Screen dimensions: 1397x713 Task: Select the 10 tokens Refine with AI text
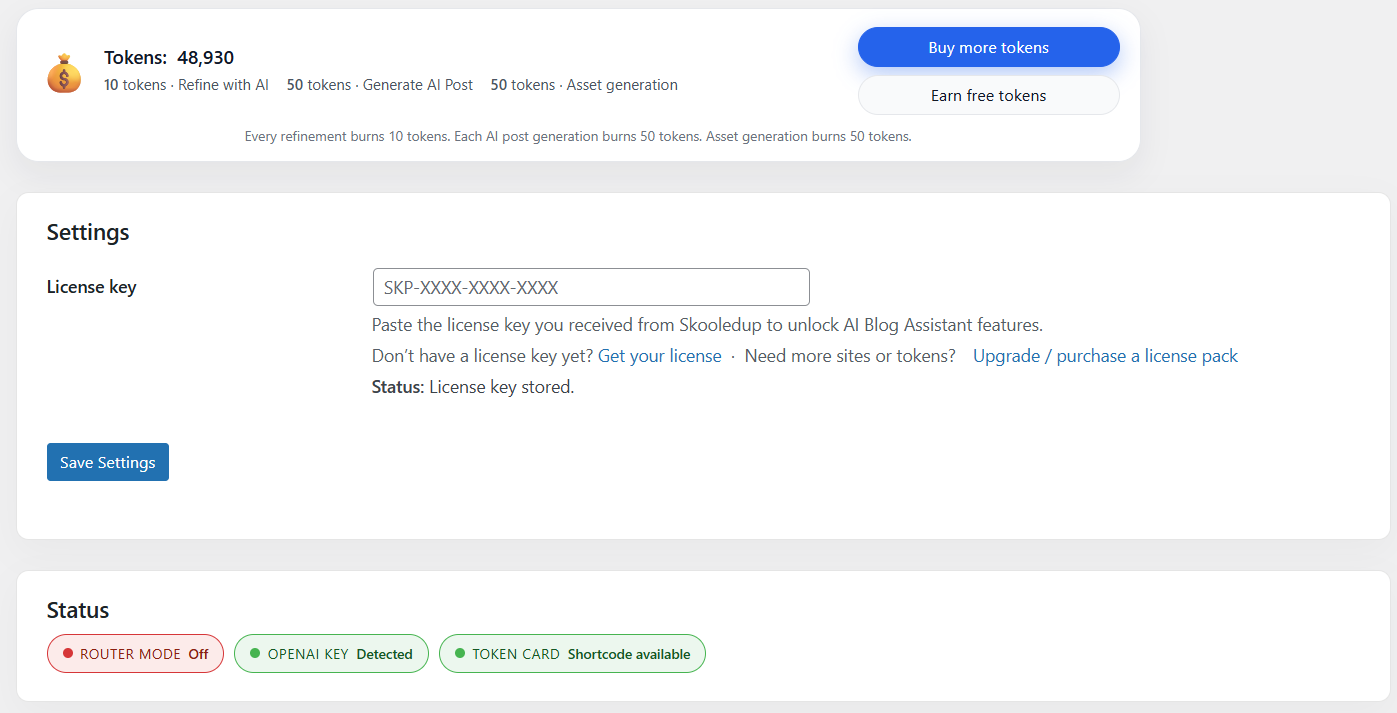click(186, 85)
